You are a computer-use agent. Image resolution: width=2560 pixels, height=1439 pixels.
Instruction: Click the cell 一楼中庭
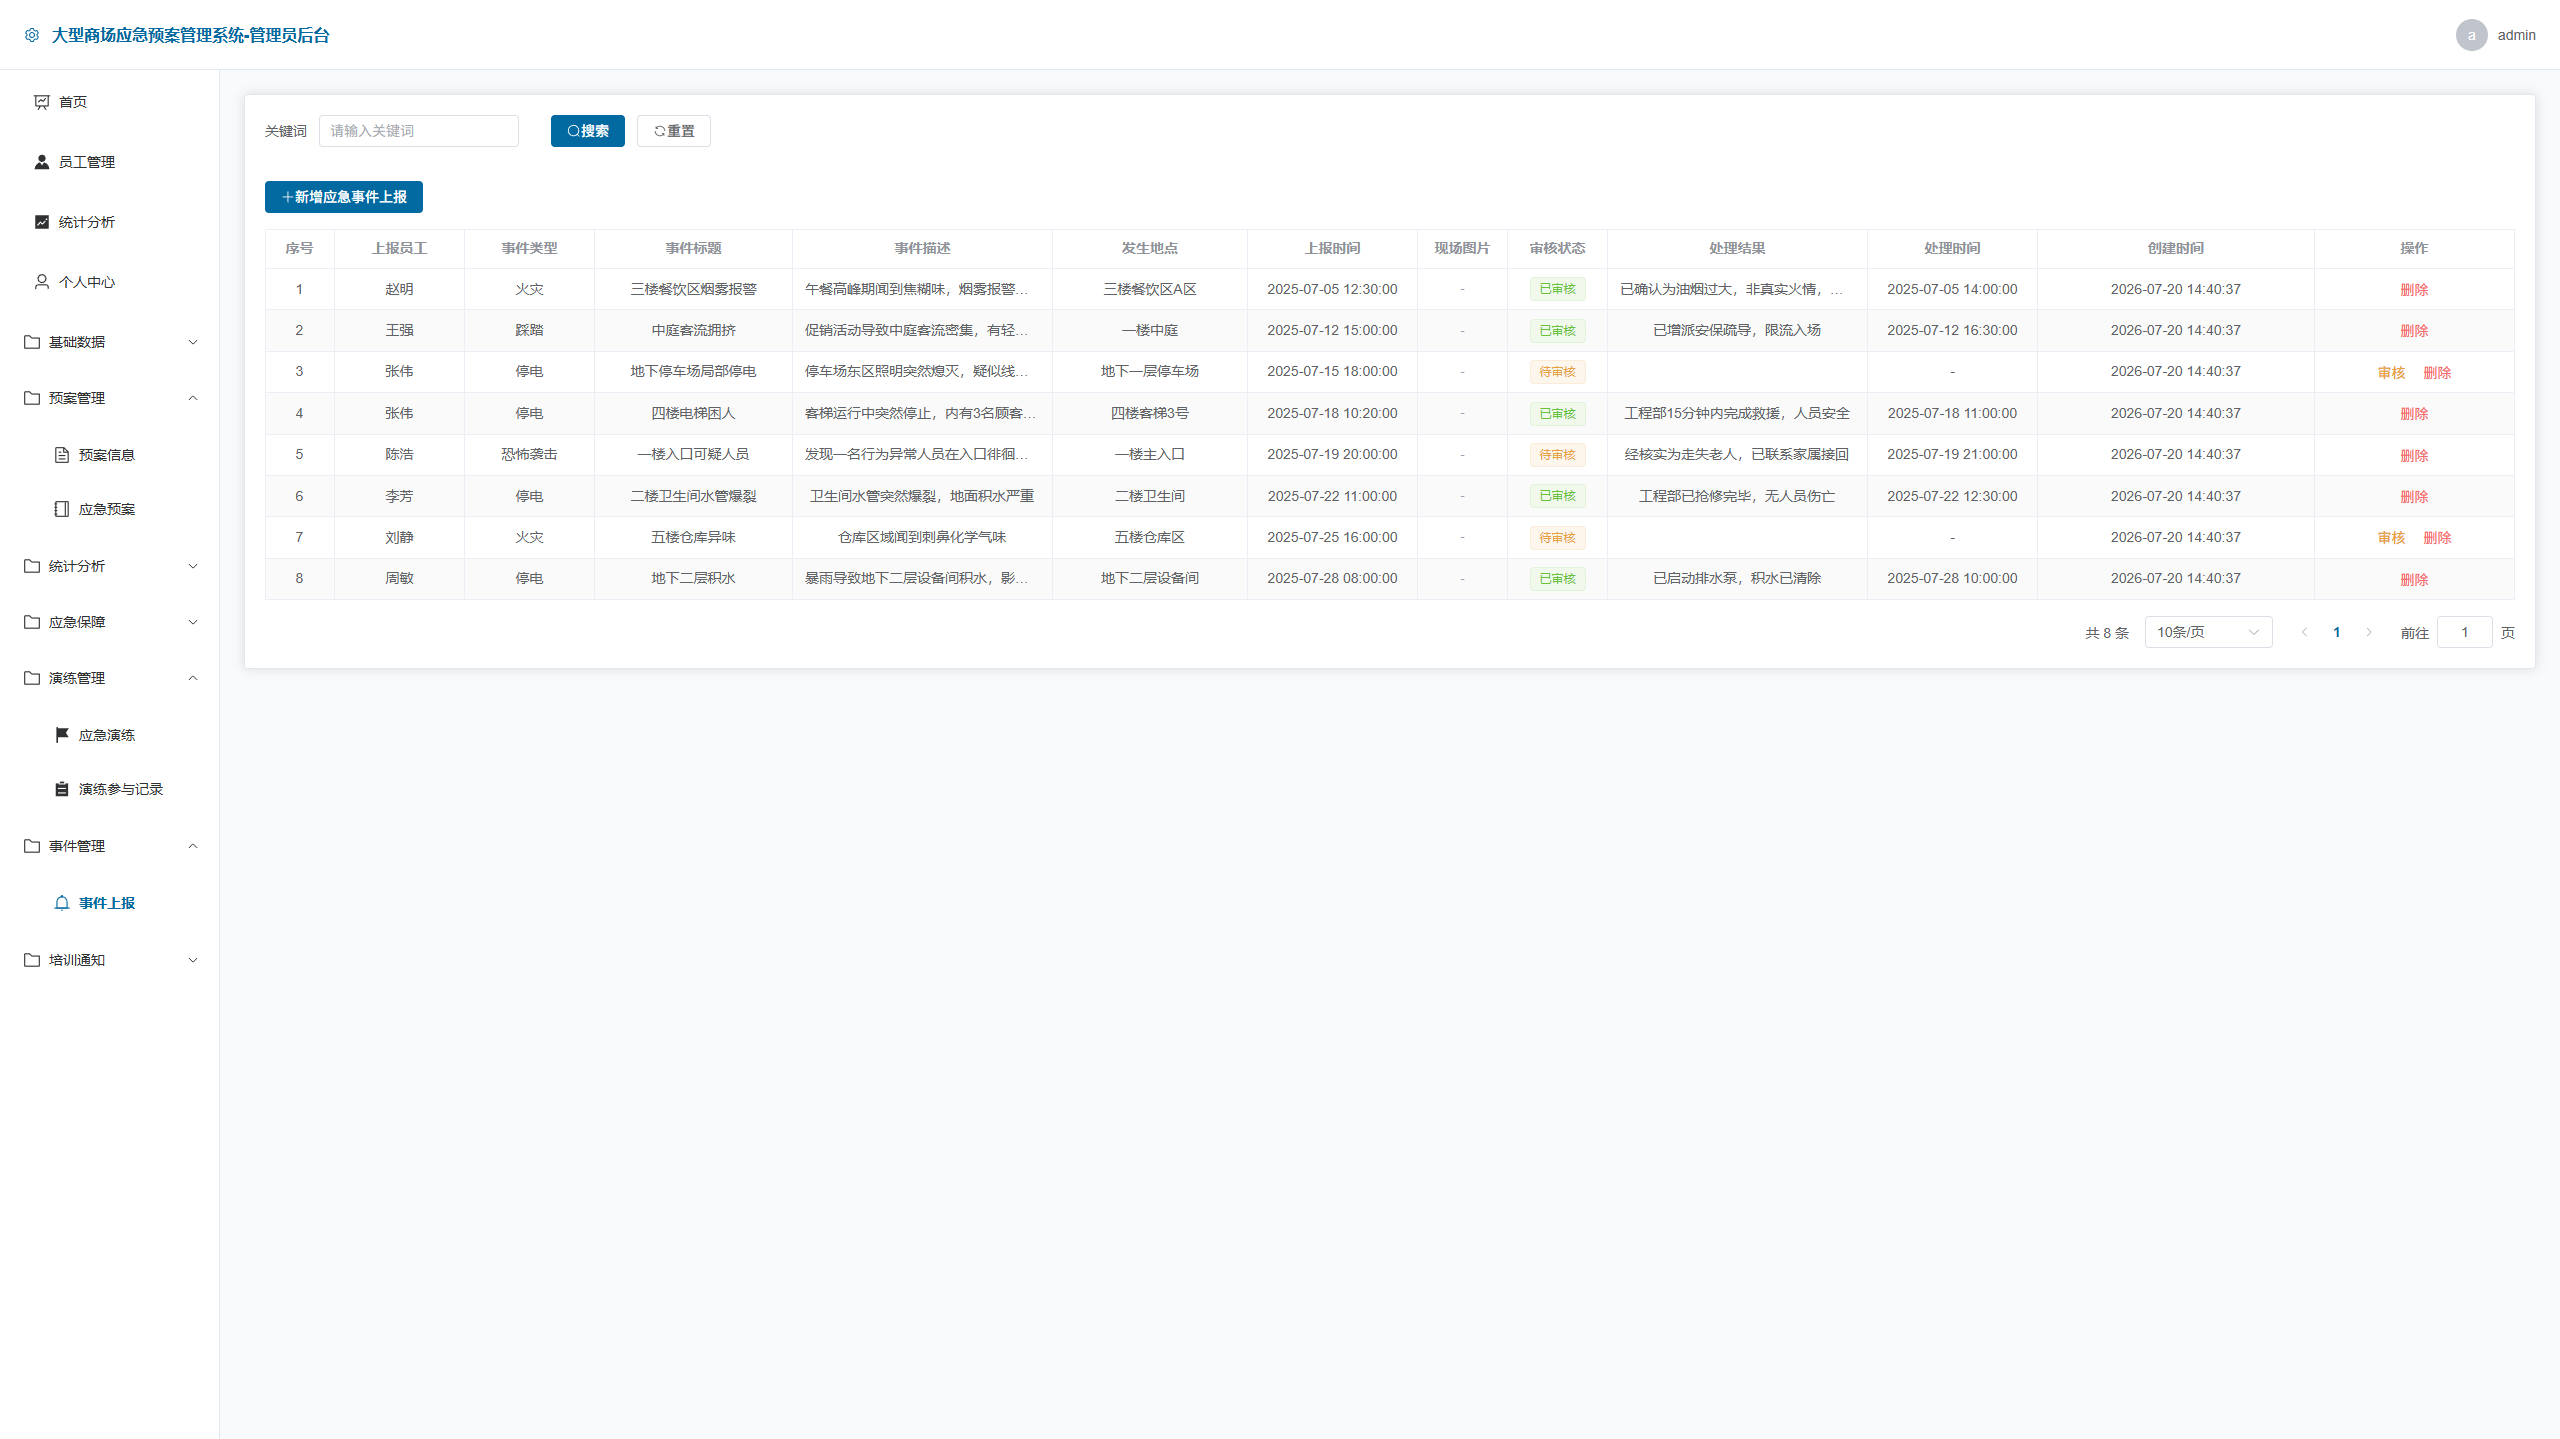[x=1150, y=331]
